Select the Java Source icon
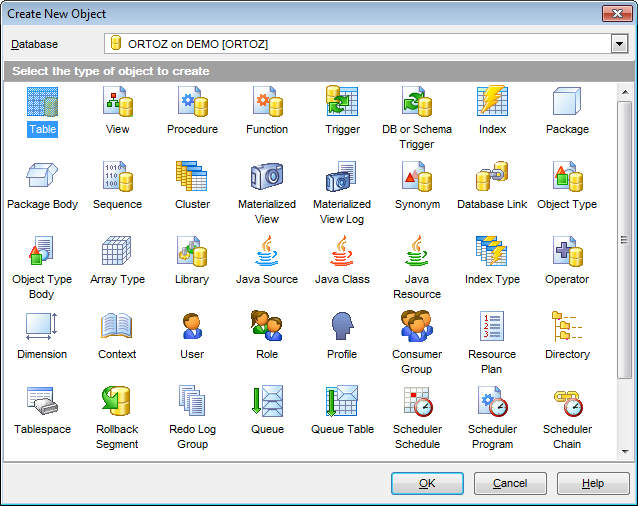This screenshot has height=506, width=638. pos(267,251)
